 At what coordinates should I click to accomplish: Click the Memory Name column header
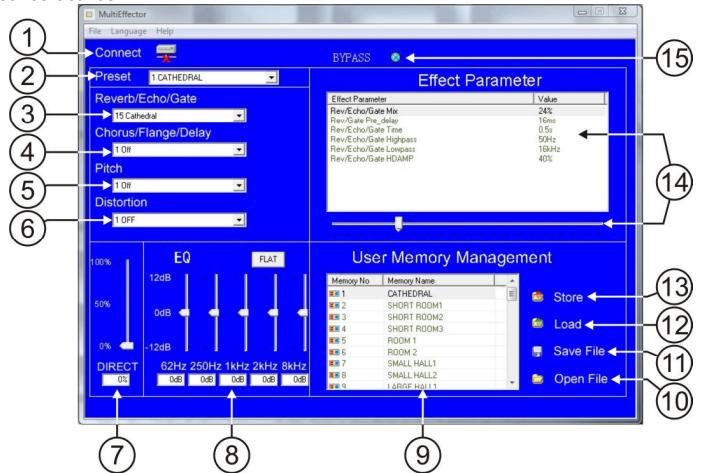pyautogui.click(x=439, y=281)
